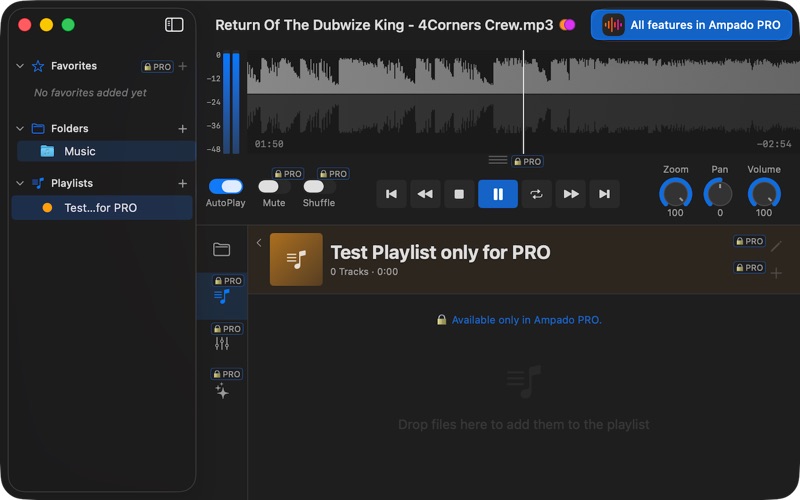This screenshot has width=800, height=500.
Task: Open Available only in Ampado PRO link
Action: pos(527,320)
